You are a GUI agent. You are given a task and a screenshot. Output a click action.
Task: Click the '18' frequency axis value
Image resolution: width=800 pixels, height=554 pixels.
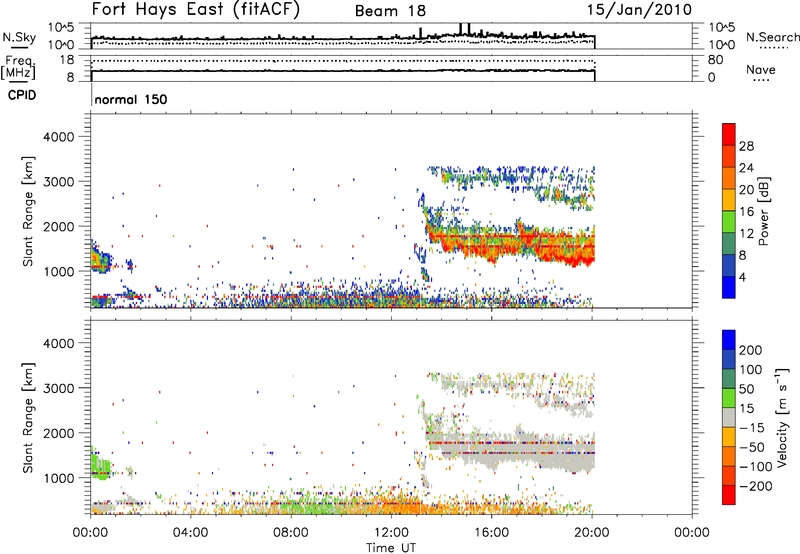pyautogui.click(x=67, y=60)
